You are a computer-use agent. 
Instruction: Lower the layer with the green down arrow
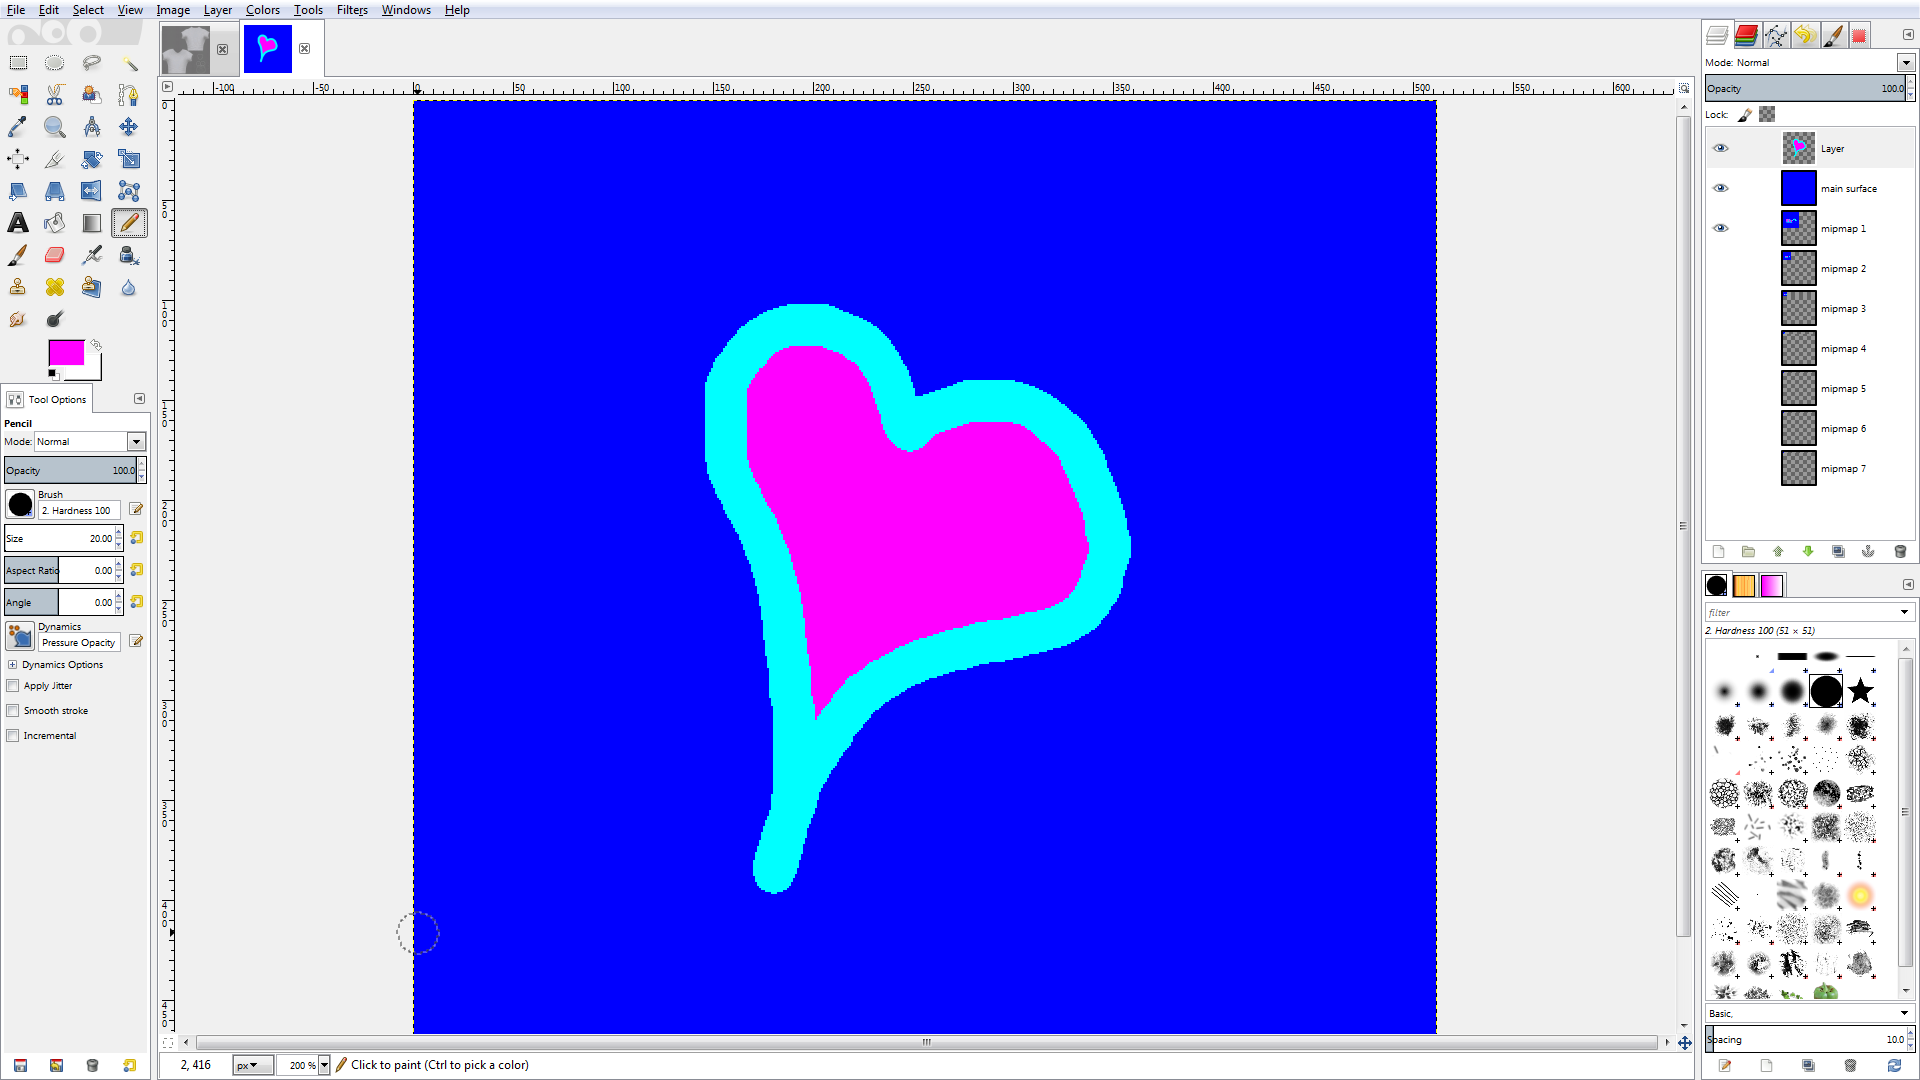1808,552
